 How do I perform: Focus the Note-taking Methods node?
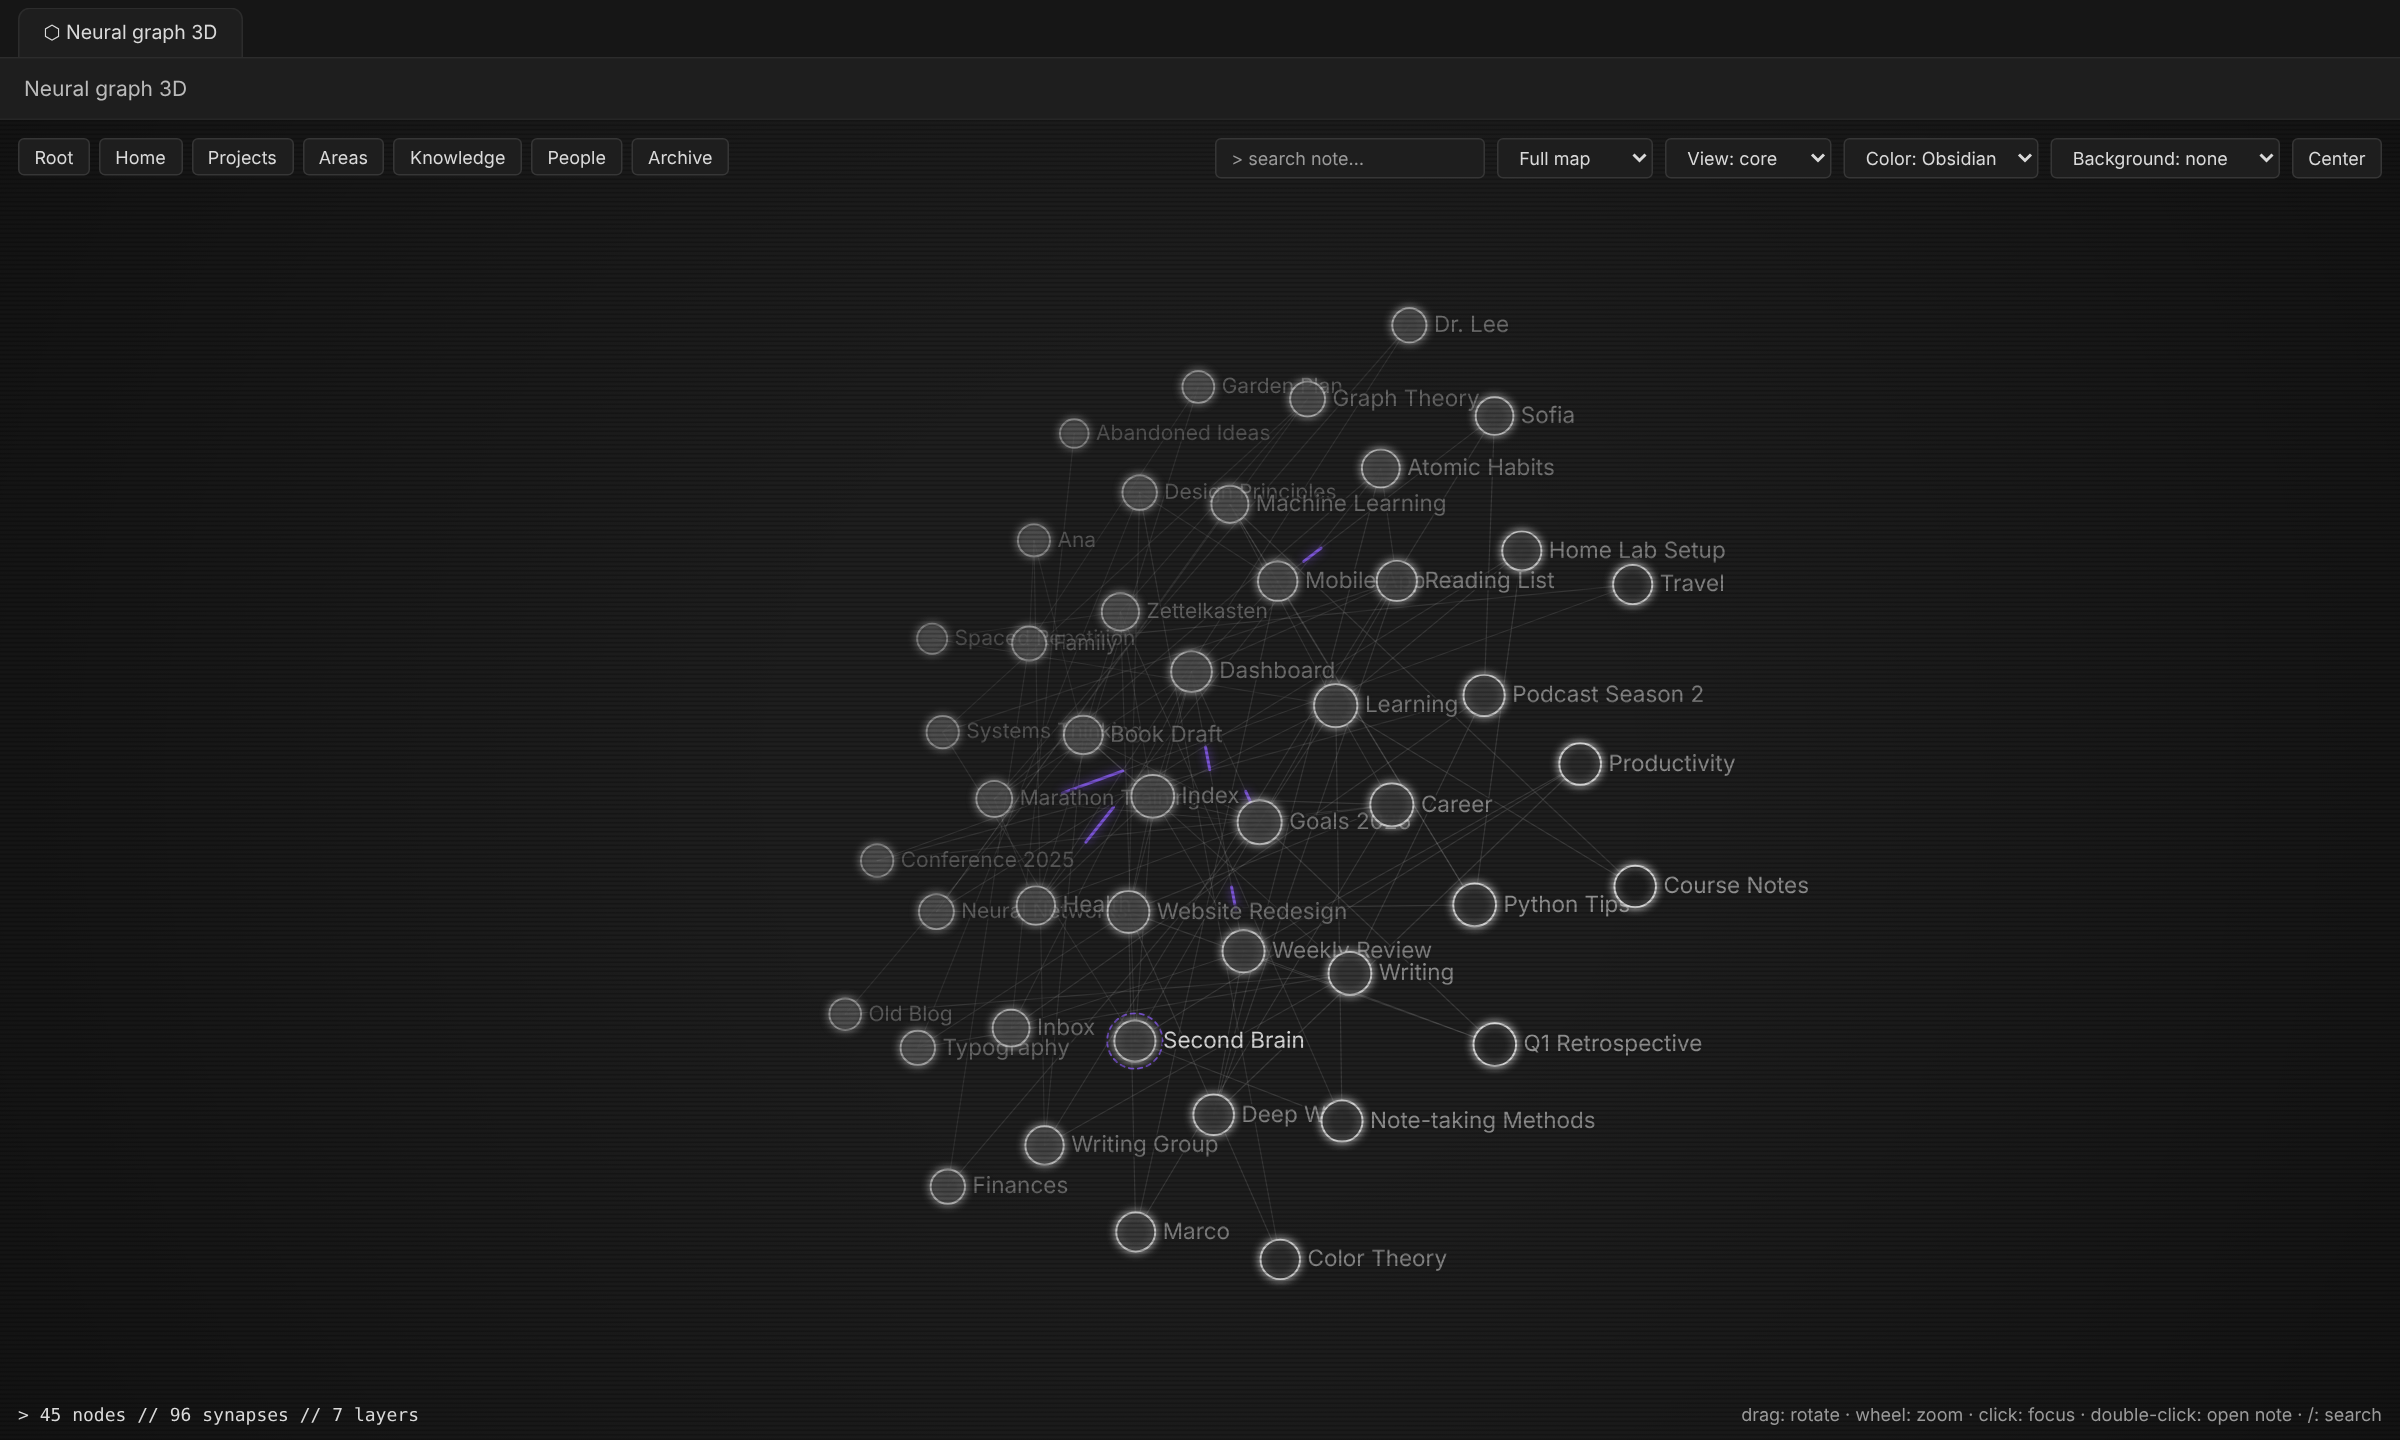click(x=1342, y=1121)
